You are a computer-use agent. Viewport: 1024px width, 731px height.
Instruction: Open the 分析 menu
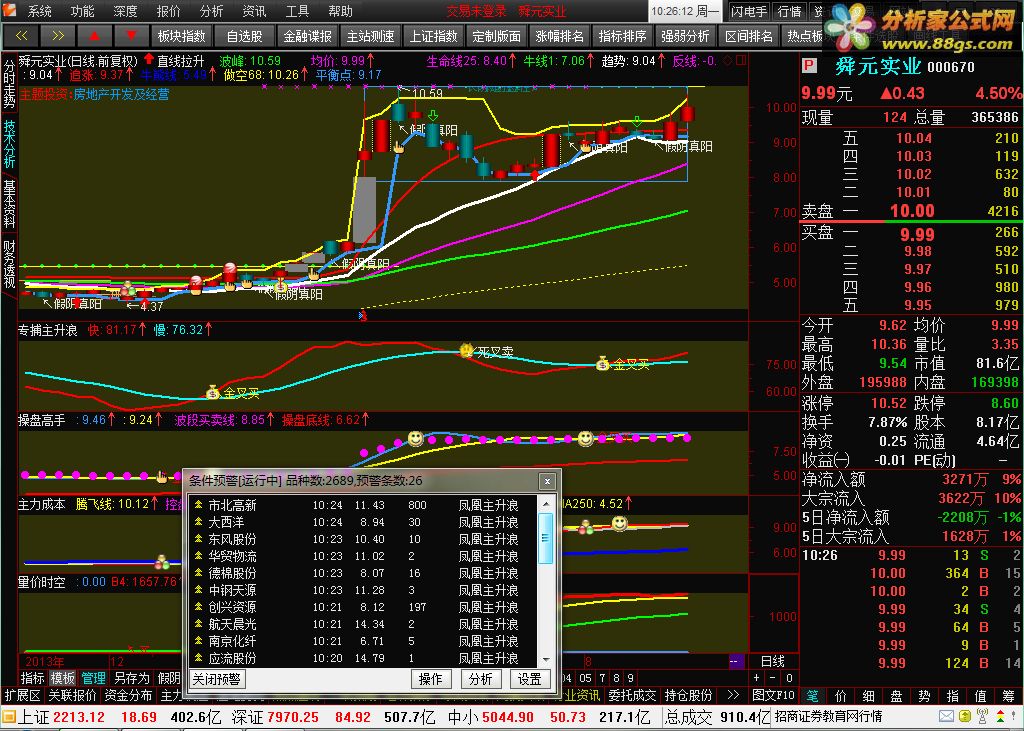212,11
